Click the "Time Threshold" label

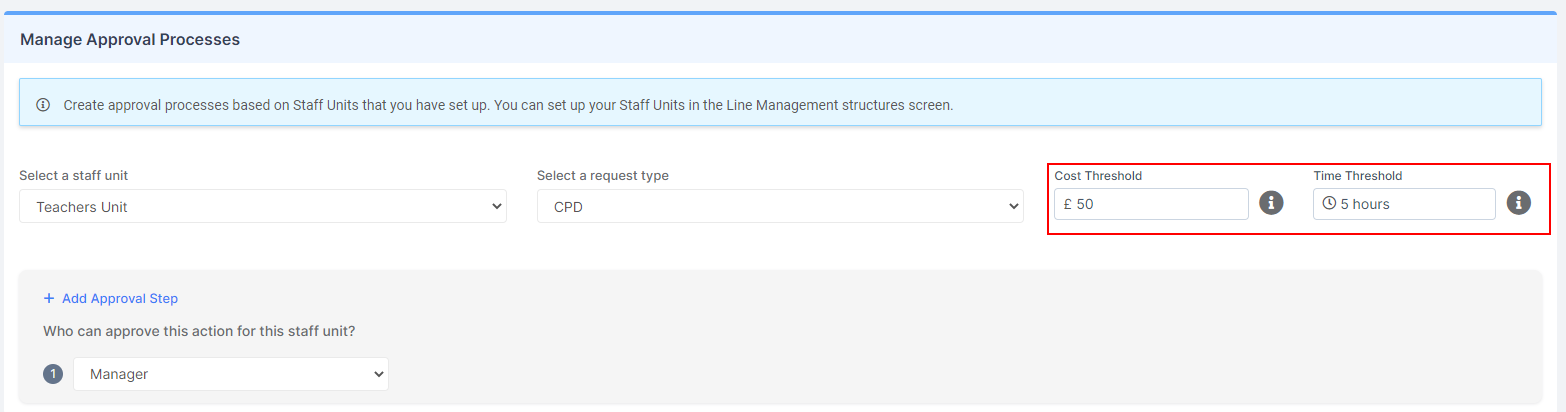click(1358, 176)
